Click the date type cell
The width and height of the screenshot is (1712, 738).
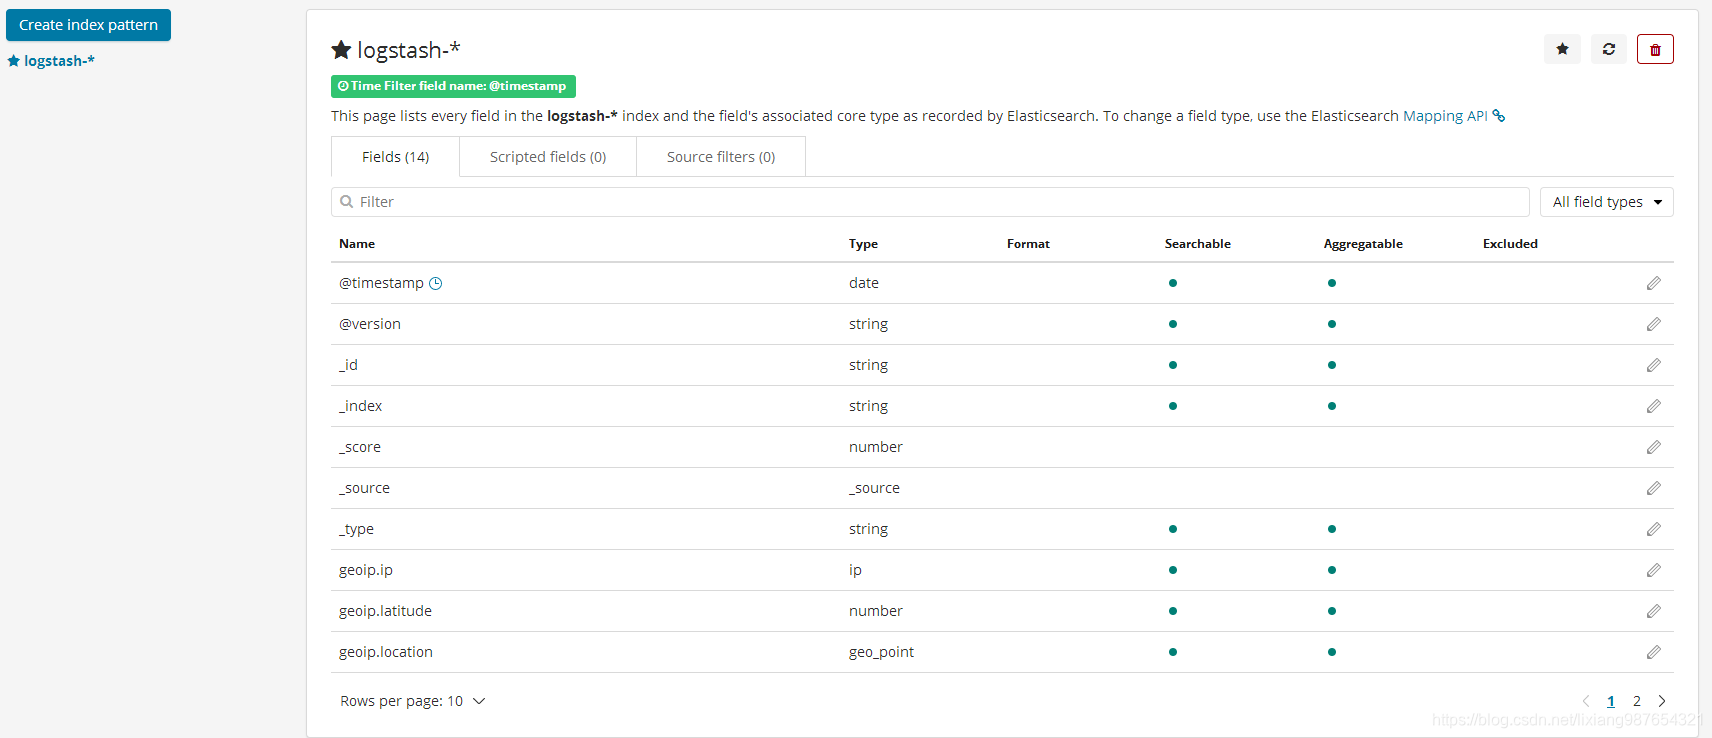864,283
